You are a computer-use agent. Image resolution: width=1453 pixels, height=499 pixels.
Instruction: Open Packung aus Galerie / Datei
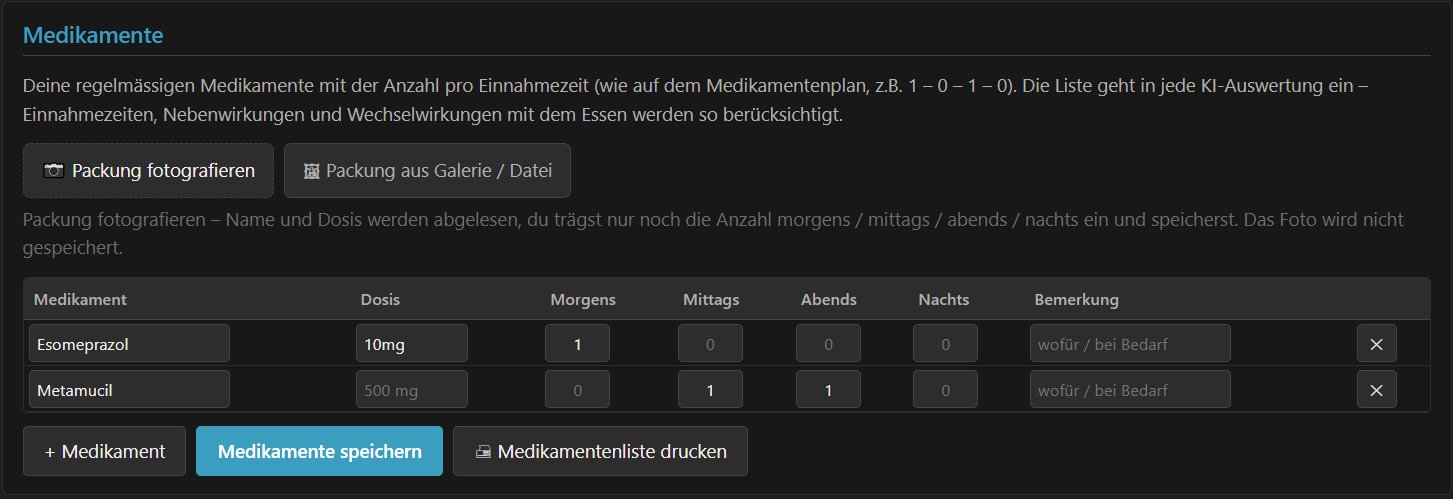tap(427, 171)
